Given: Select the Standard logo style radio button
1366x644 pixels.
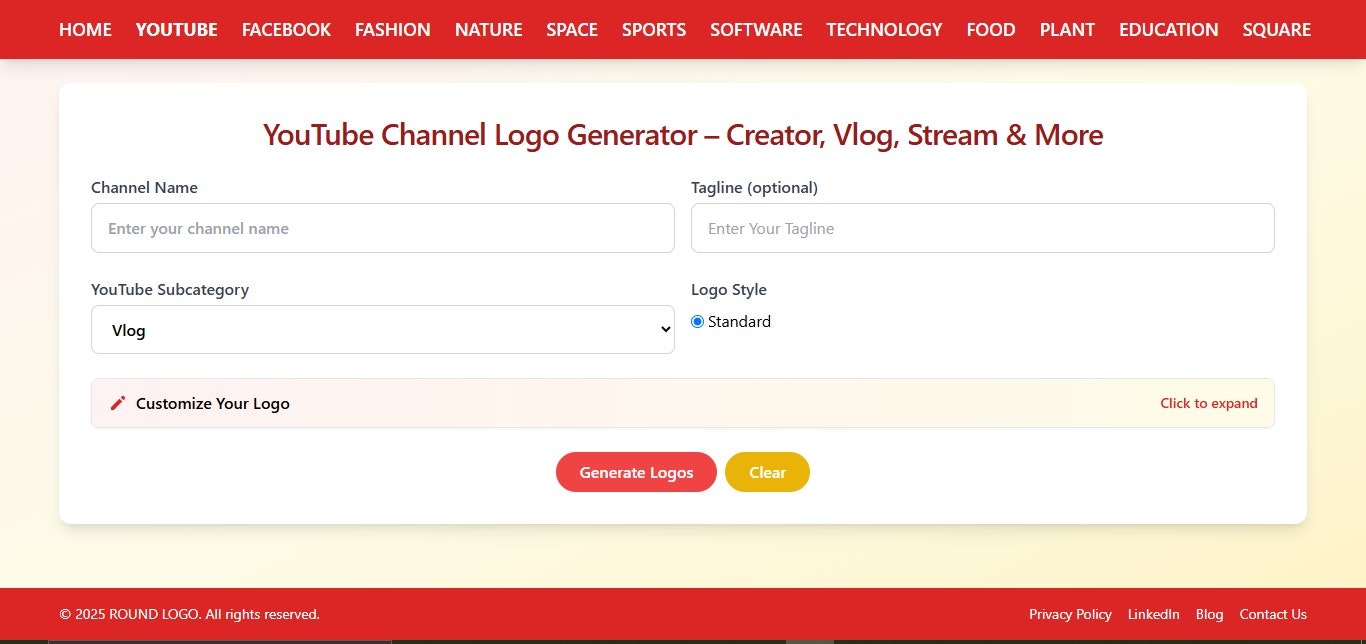Looking at the screenshot, I should [x=697, y=322].
